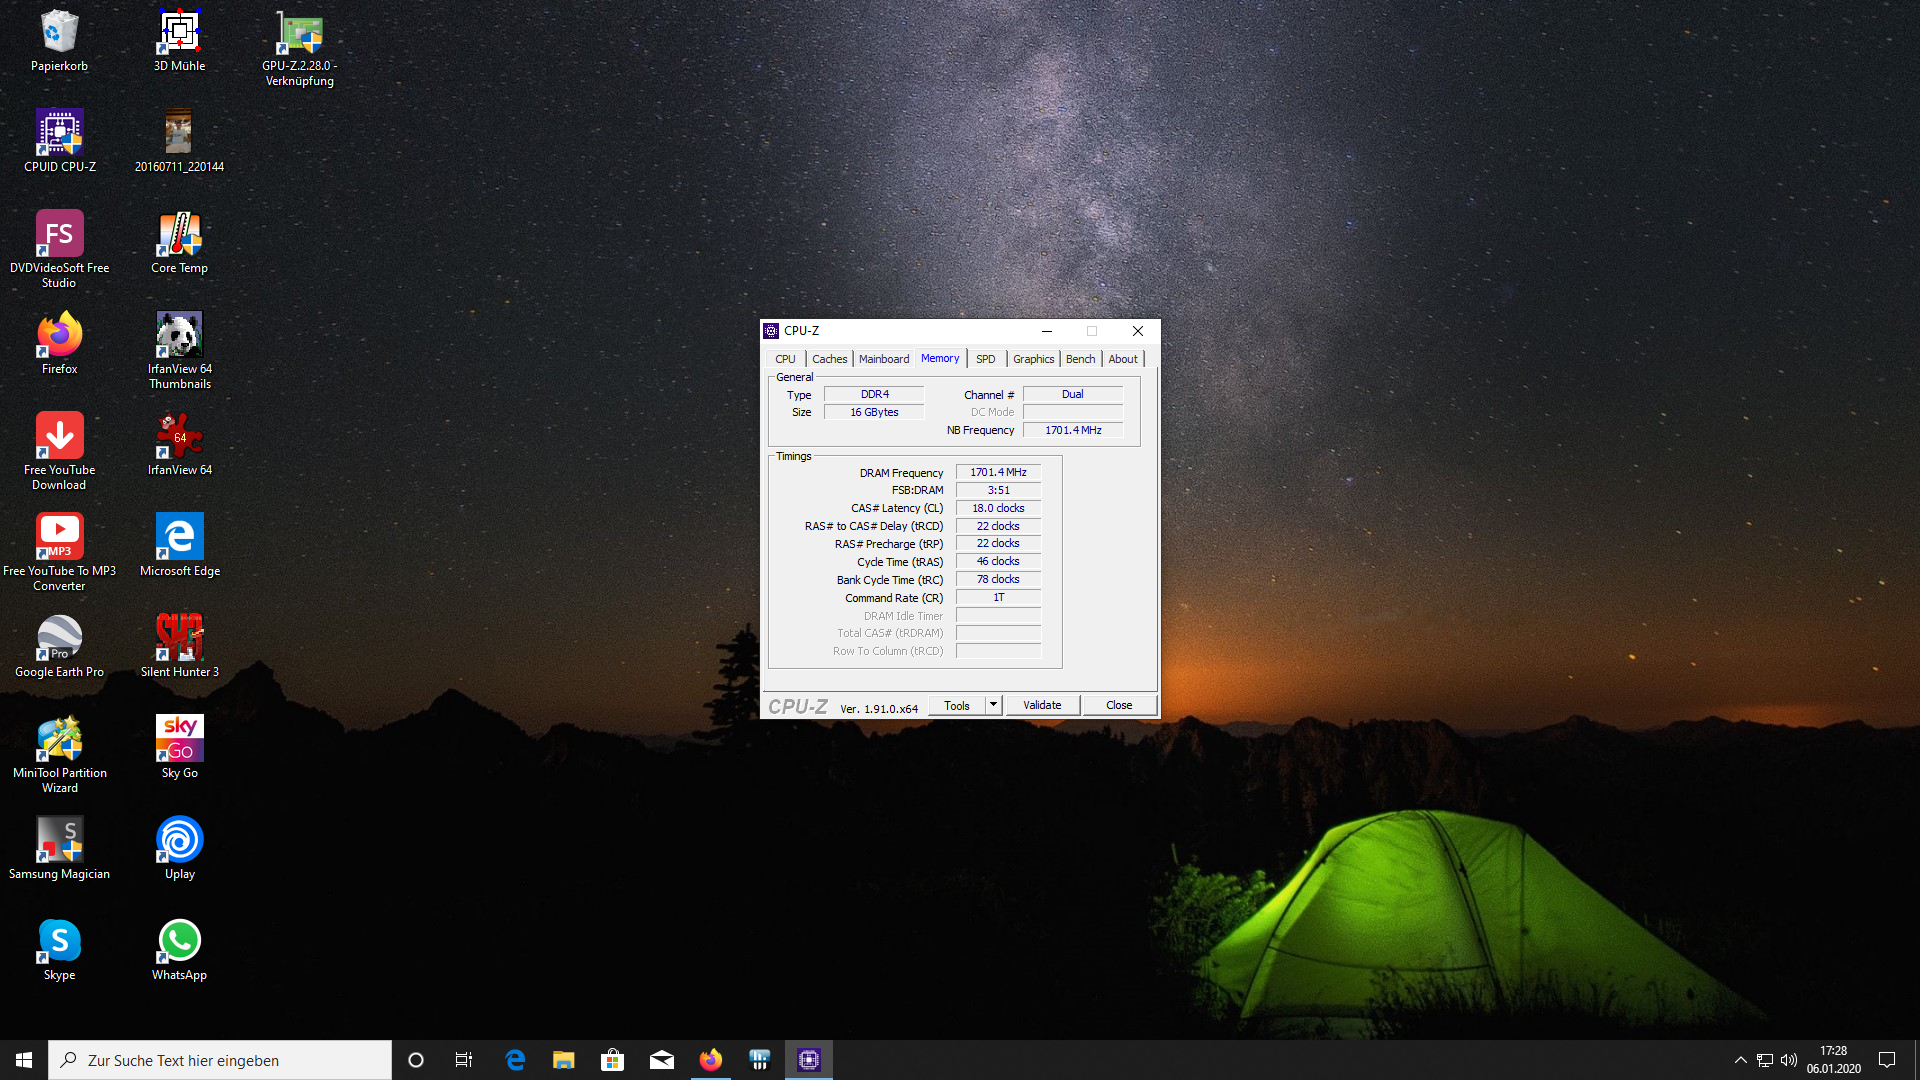Click the CPU-Z taskbar icon

pos(808,1060)
